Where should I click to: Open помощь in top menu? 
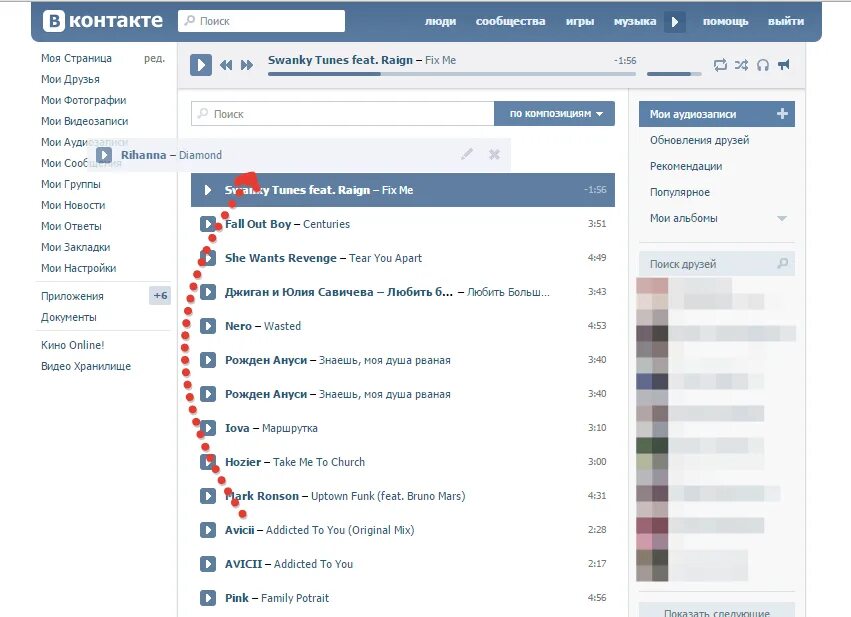(726, 21)
